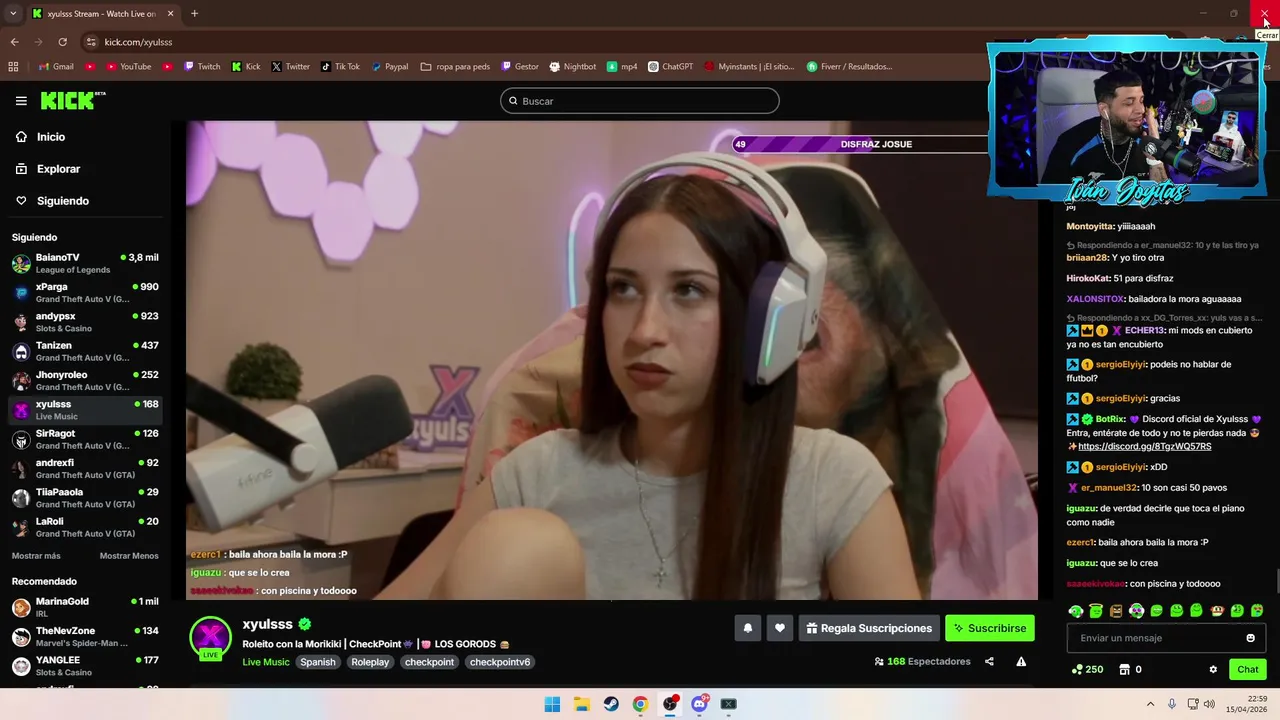Select the checkpoint tag
This screenshot has width=1280, height=720.
point(429,662)
